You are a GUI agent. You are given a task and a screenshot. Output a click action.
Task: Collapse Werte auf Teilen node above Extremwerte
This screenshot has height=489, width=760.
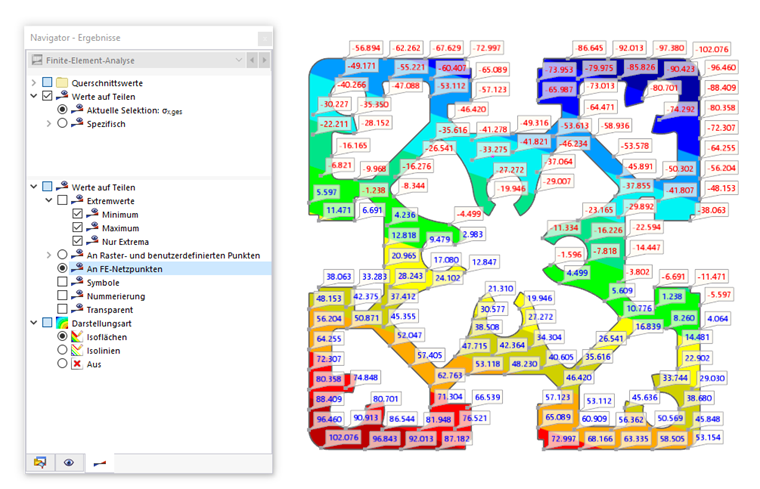point(33,186)
